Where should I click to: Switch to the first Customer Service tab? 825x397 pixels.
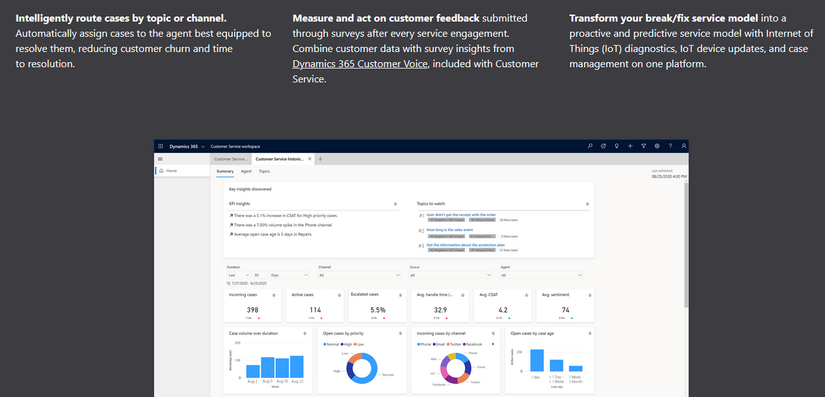(x=230, y=159)
